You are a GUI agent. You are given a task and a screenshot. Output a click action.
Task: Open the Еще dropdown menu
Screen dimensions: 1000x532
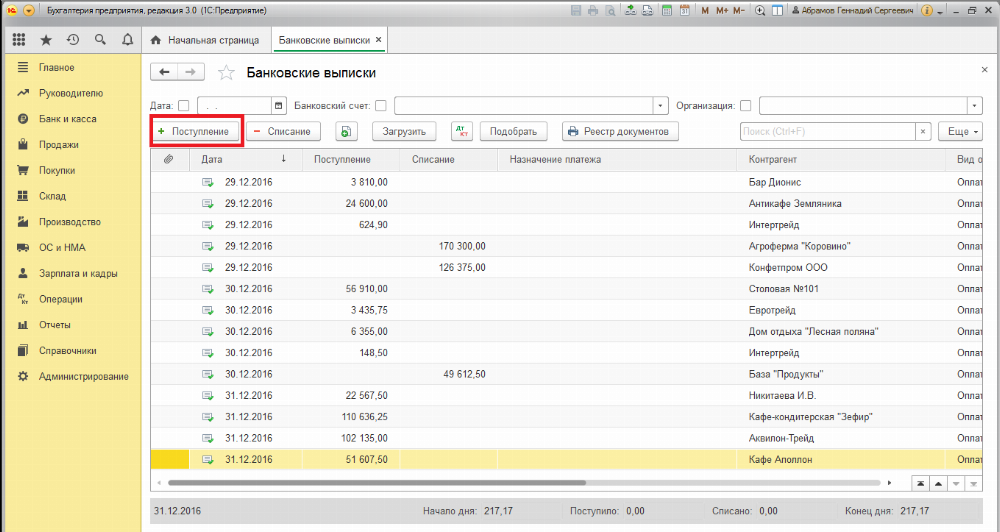click(x=962, y=131)
